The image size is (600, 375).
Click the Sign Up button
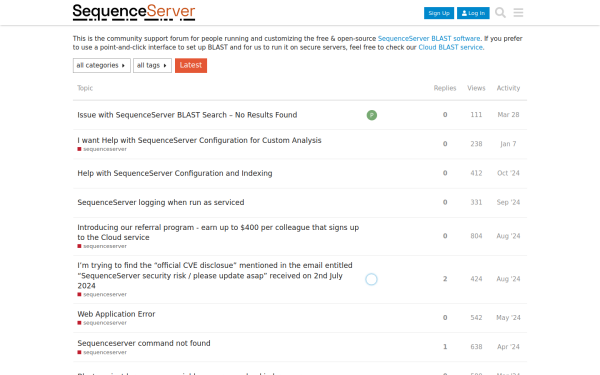439,13
